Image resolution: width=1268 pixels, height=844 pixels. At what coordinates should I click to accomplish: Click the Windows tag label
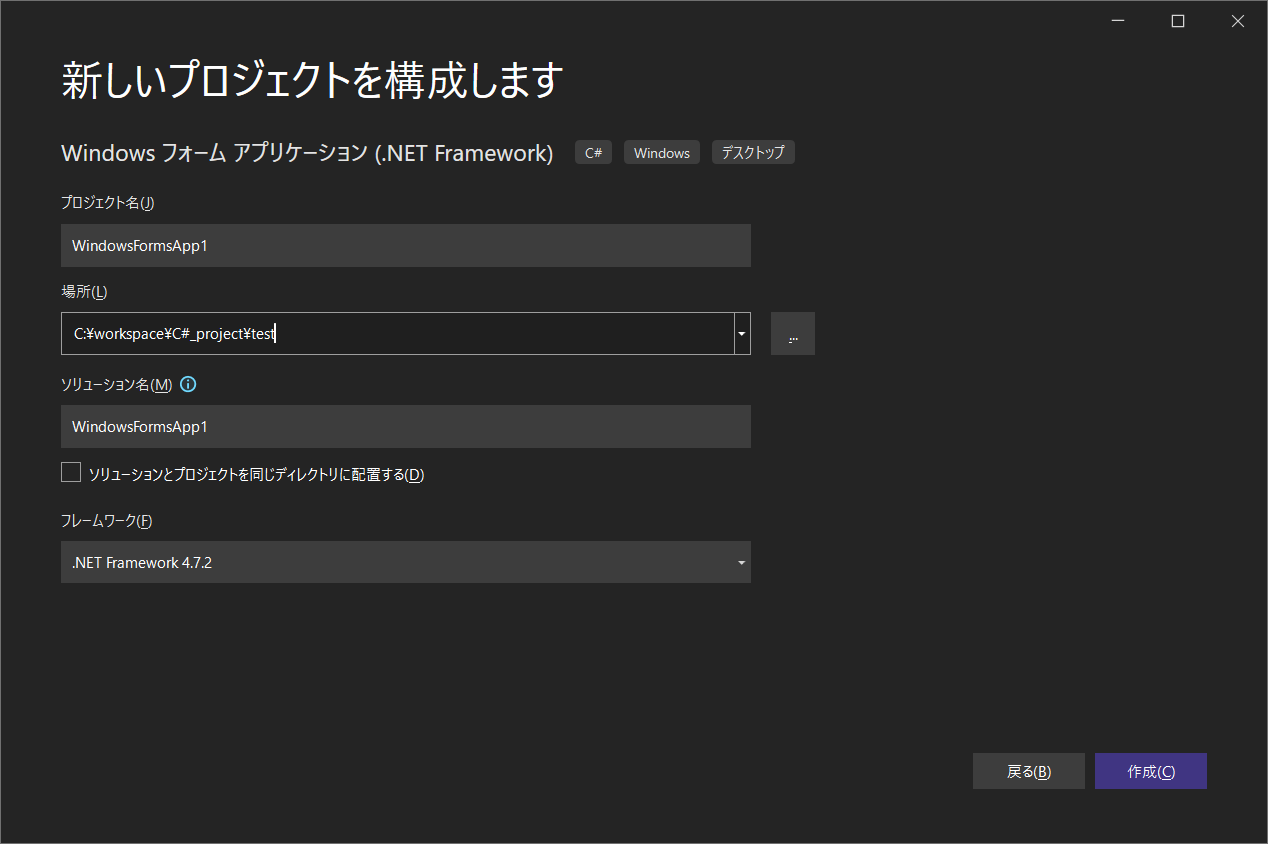[662, 153]
